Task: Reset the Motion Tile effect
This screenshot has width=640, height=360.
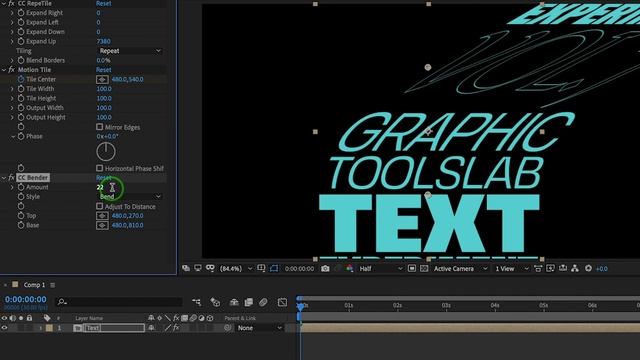Action: tap(104, 70)
